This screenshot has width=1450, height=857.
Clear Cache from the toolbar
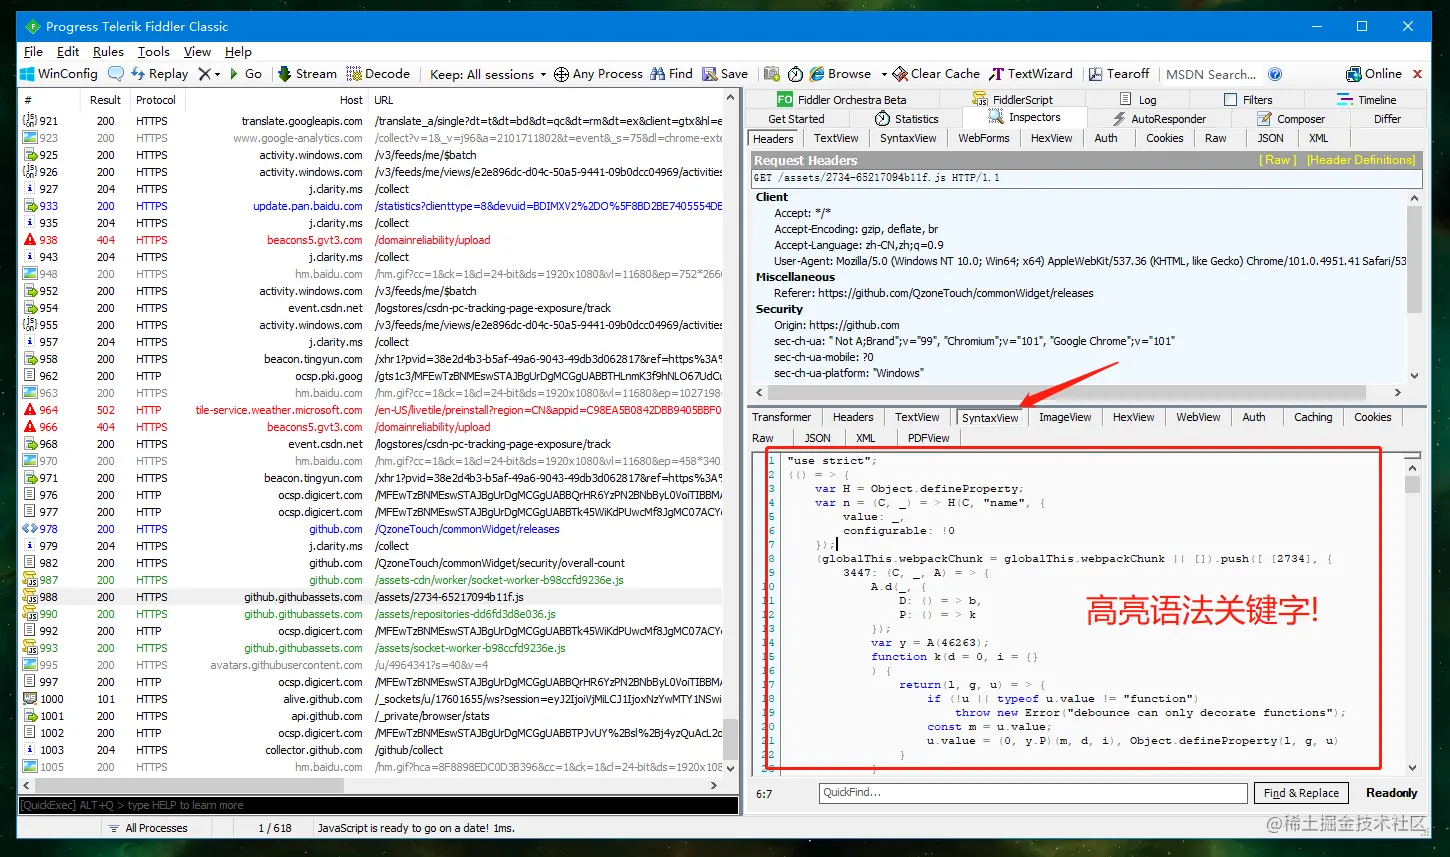(936, 74)
